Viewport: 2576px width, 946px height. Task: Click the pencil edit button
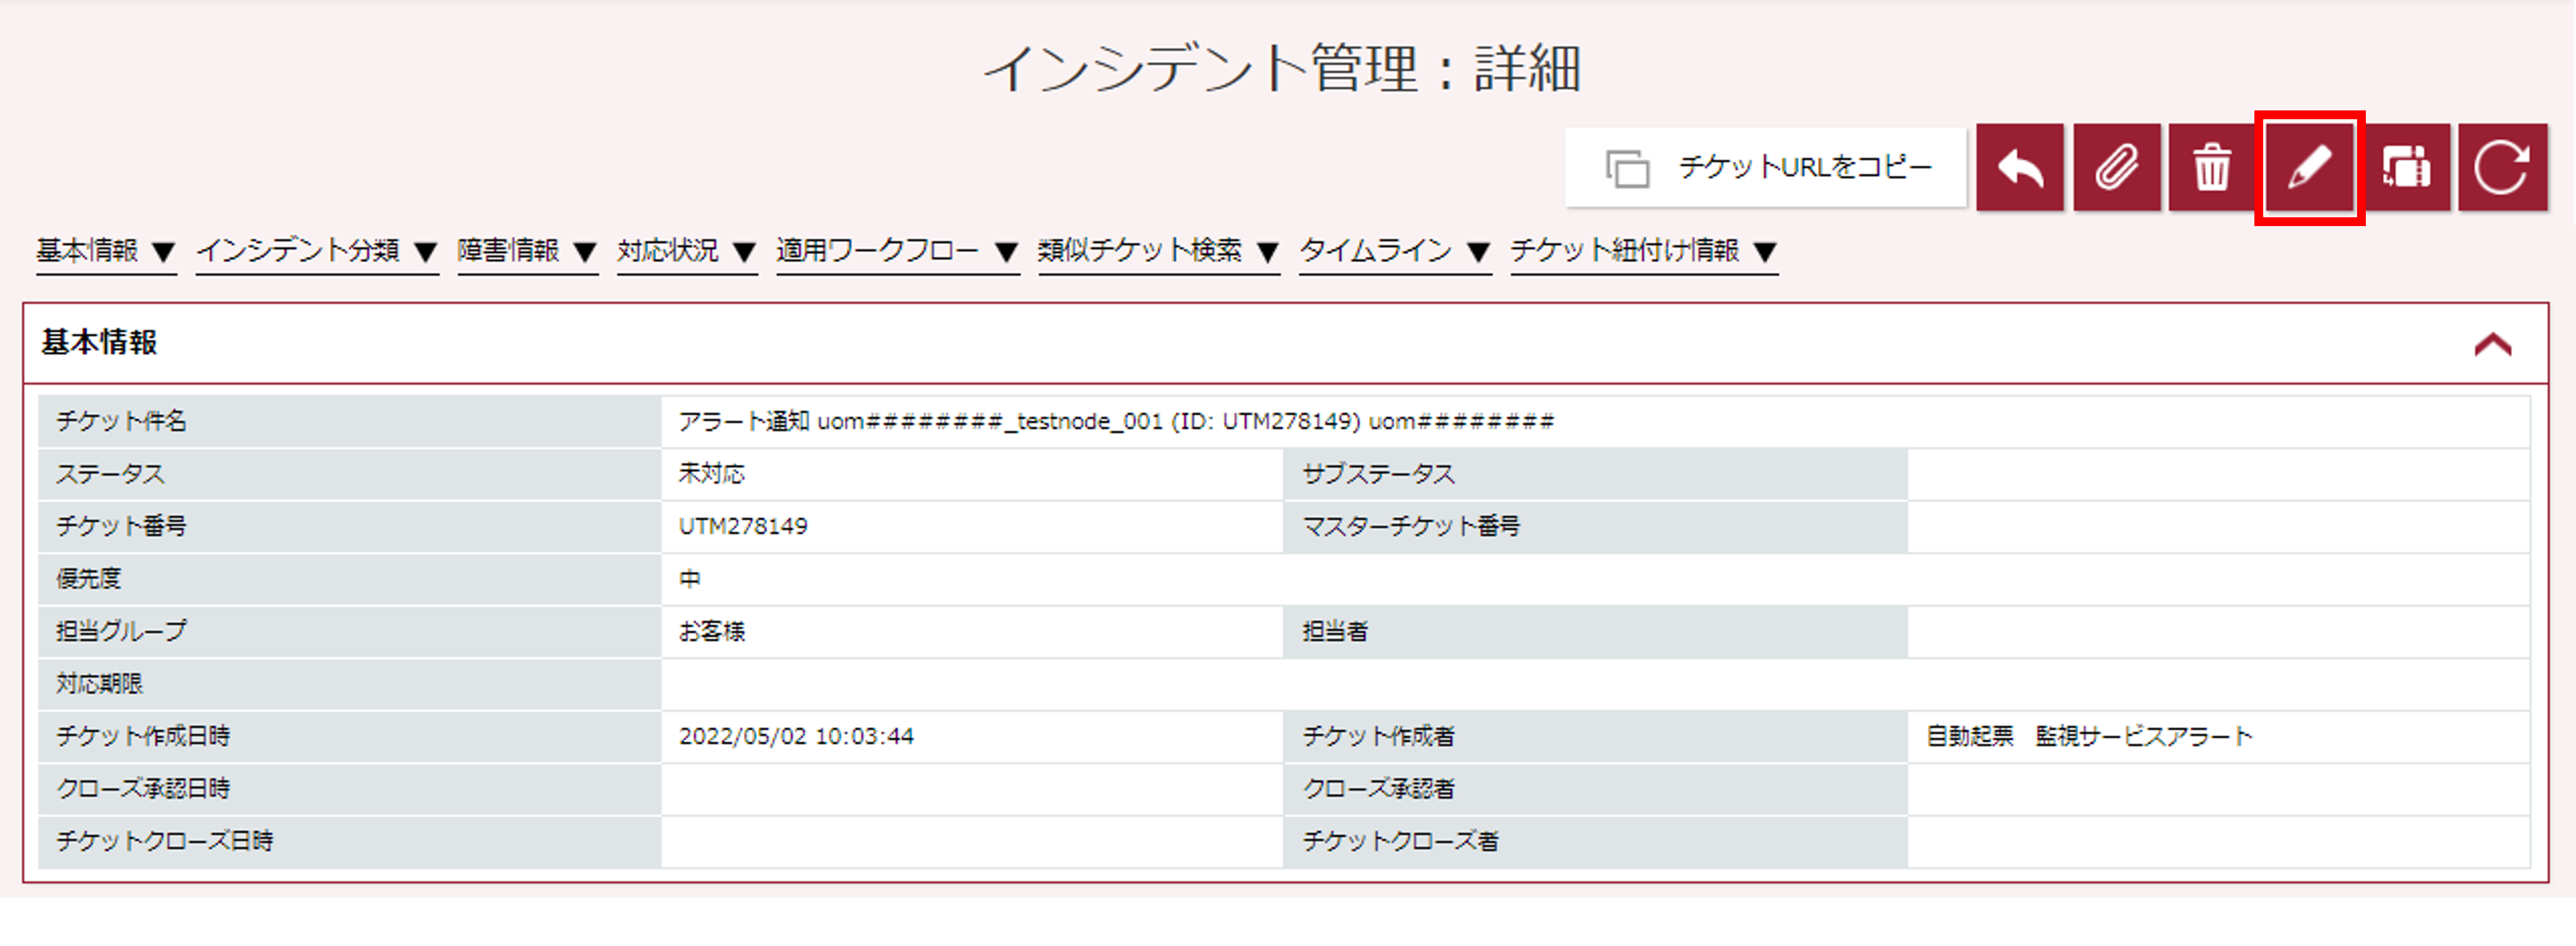tap(2309, 167)
